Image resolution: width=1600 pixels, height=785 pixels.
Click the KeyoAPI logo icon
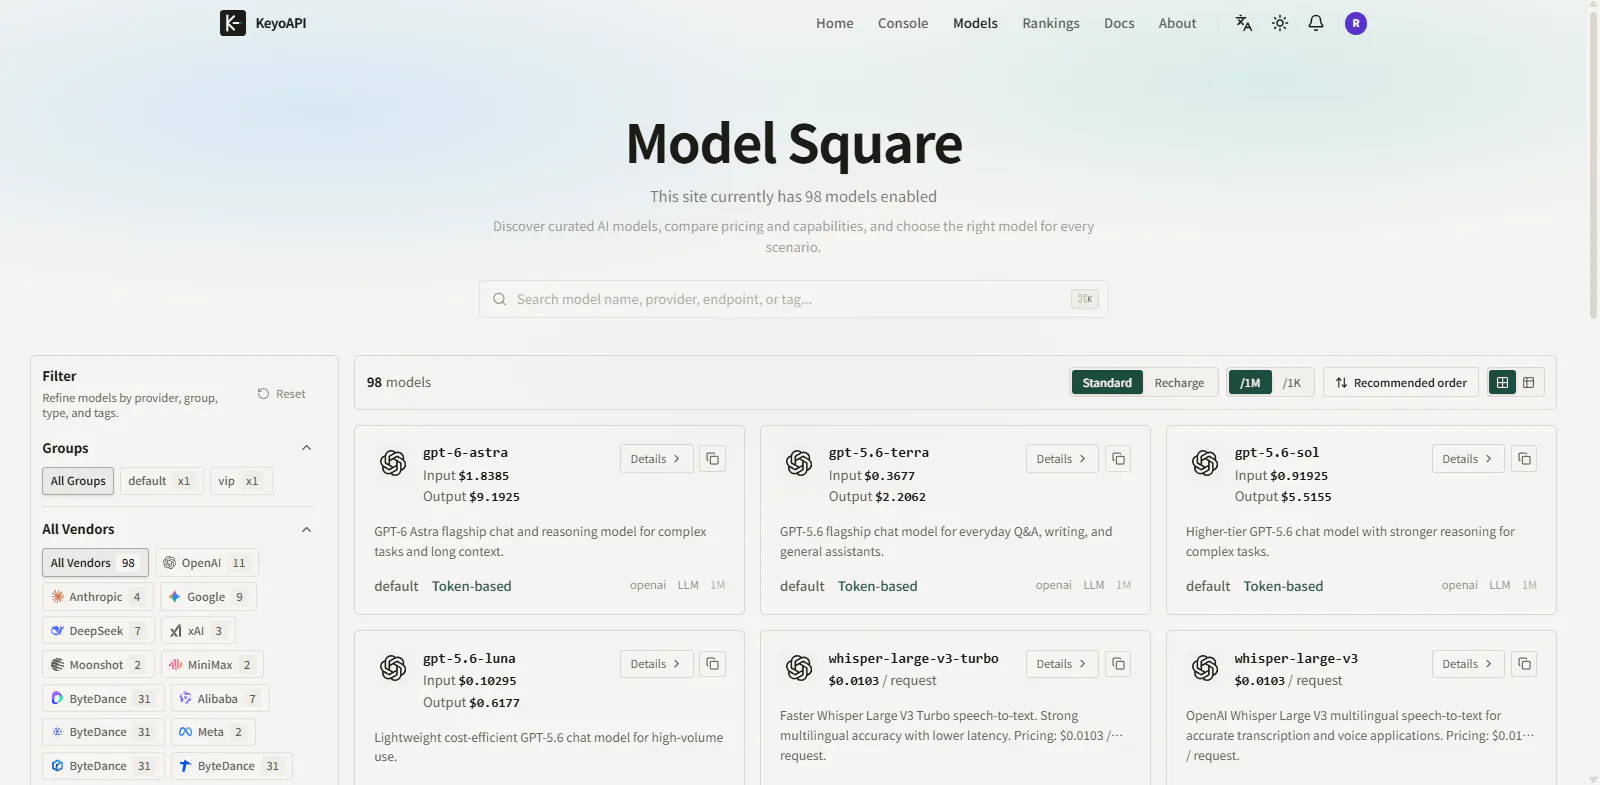pos(233,23)
